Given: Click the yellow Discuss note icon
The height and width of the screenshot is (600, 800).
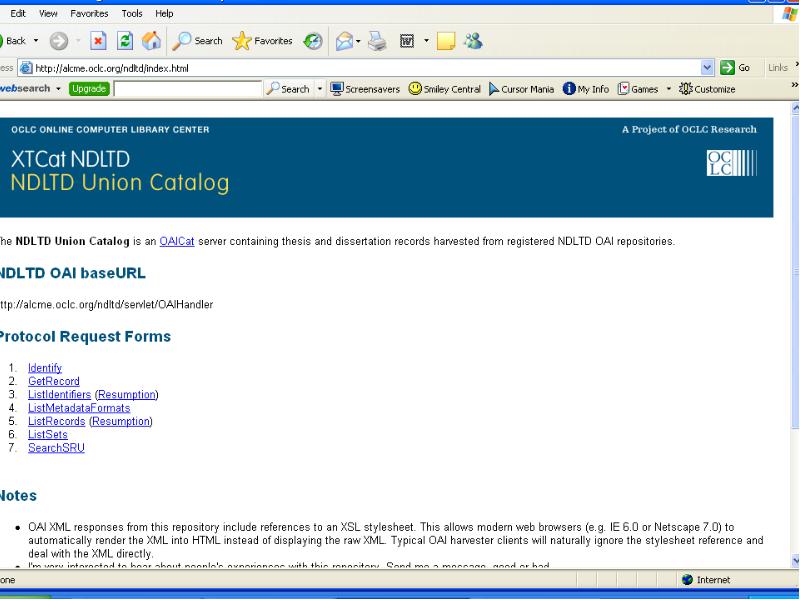Looking at the screenshot, I should click(446, 41).
